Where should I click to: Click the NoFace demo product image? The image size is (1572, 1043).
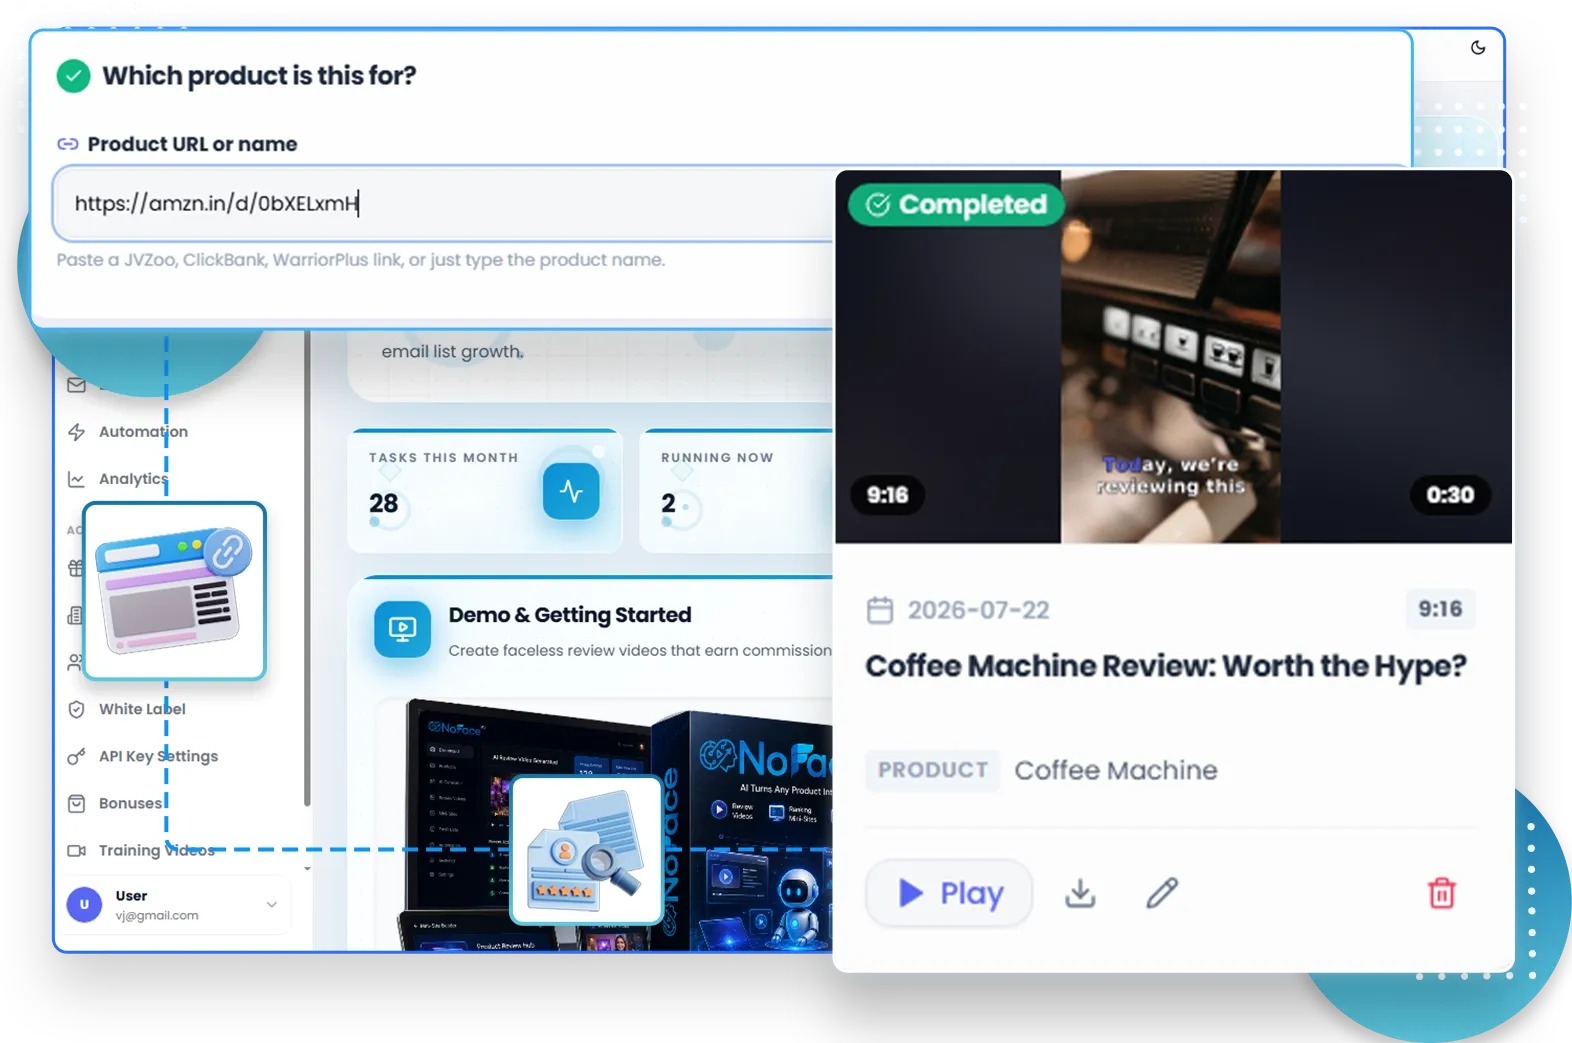pyautogui.click(x=615, y=825)
